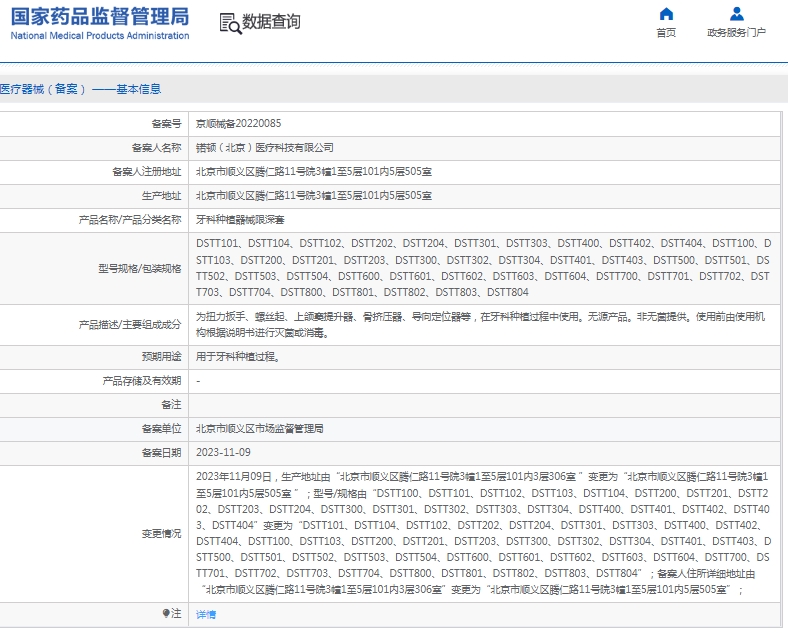The image size is (788, 633).
Task: Select the company name 锘顿（北京）医疗科技有限公司
Action: coord(265,148)
